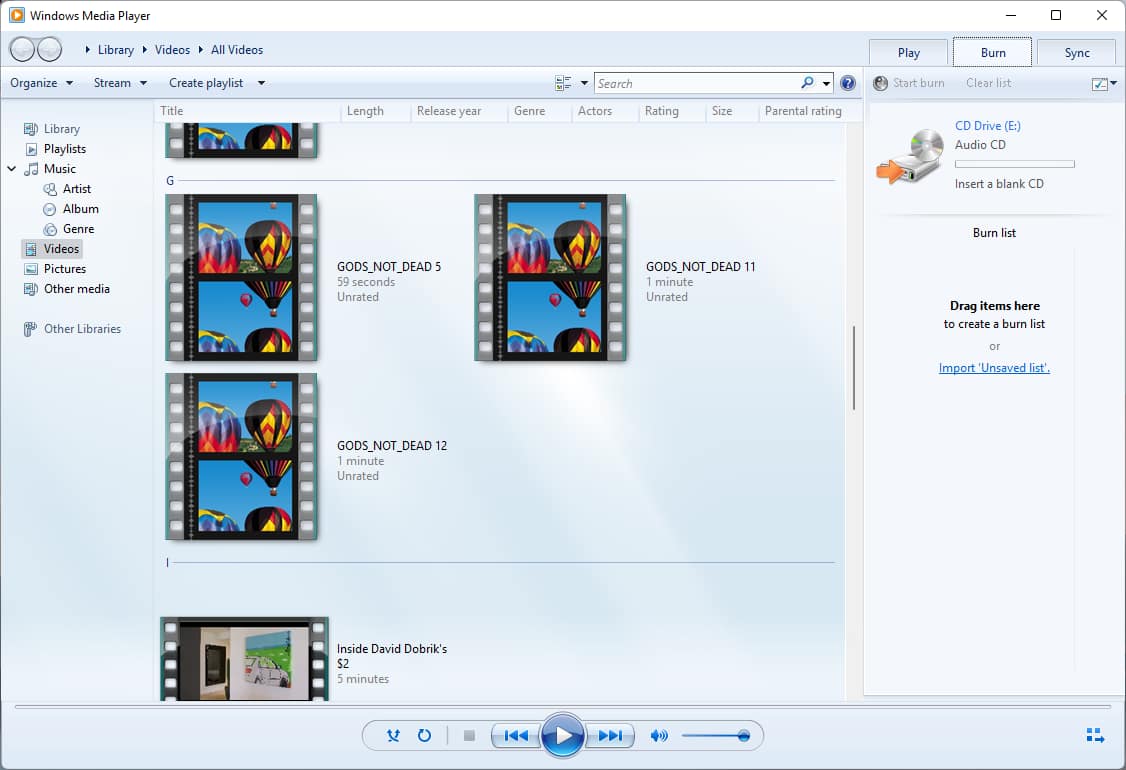This screenshot has width=1126, height=770.
Task: Click the Import 'Unsaved list' link
Action: (x=994, y=368)
